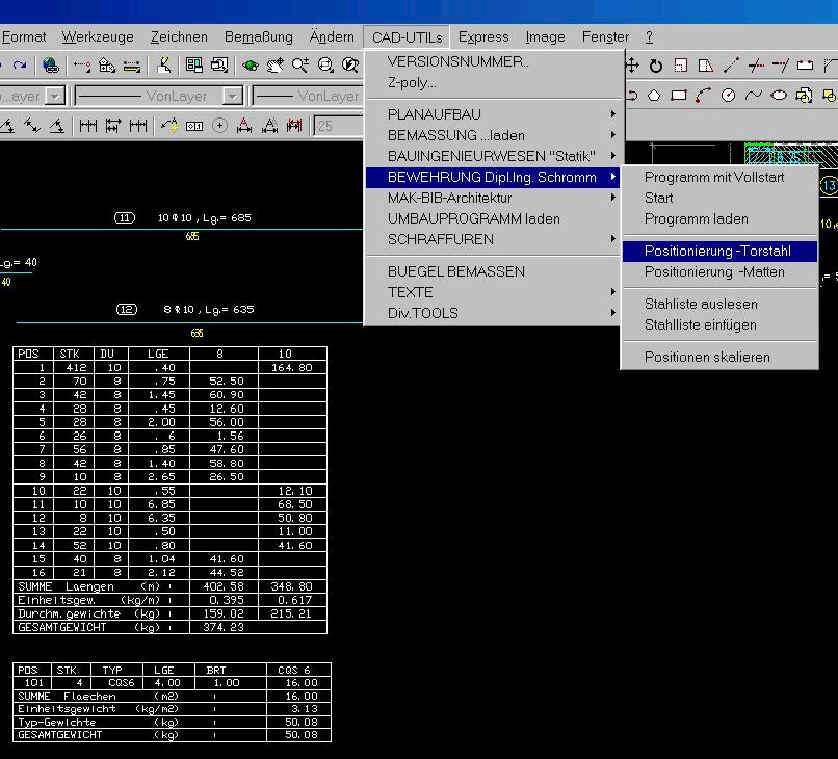Select the Stretch tool
Screen dimensions: 838x759
tap(705, 66)
